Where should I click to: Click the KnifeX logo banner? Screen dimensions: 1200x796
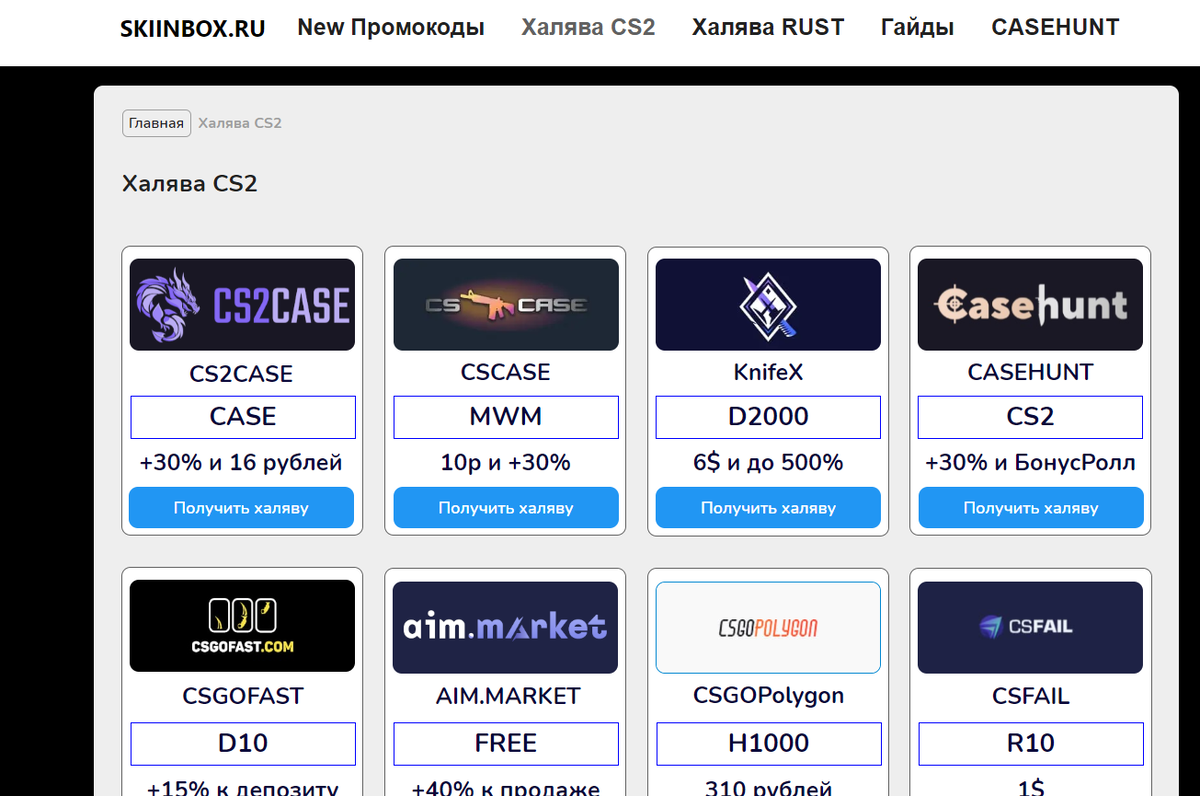click(x=768, y=305)
